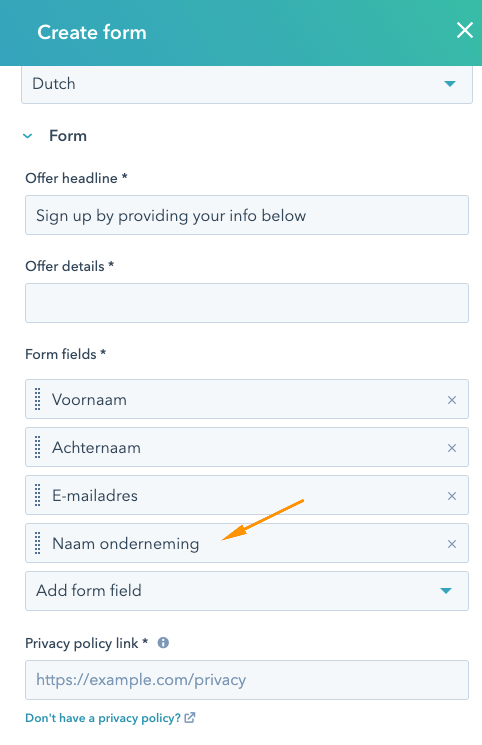Close the Create form panel

(x=464, y=30)
